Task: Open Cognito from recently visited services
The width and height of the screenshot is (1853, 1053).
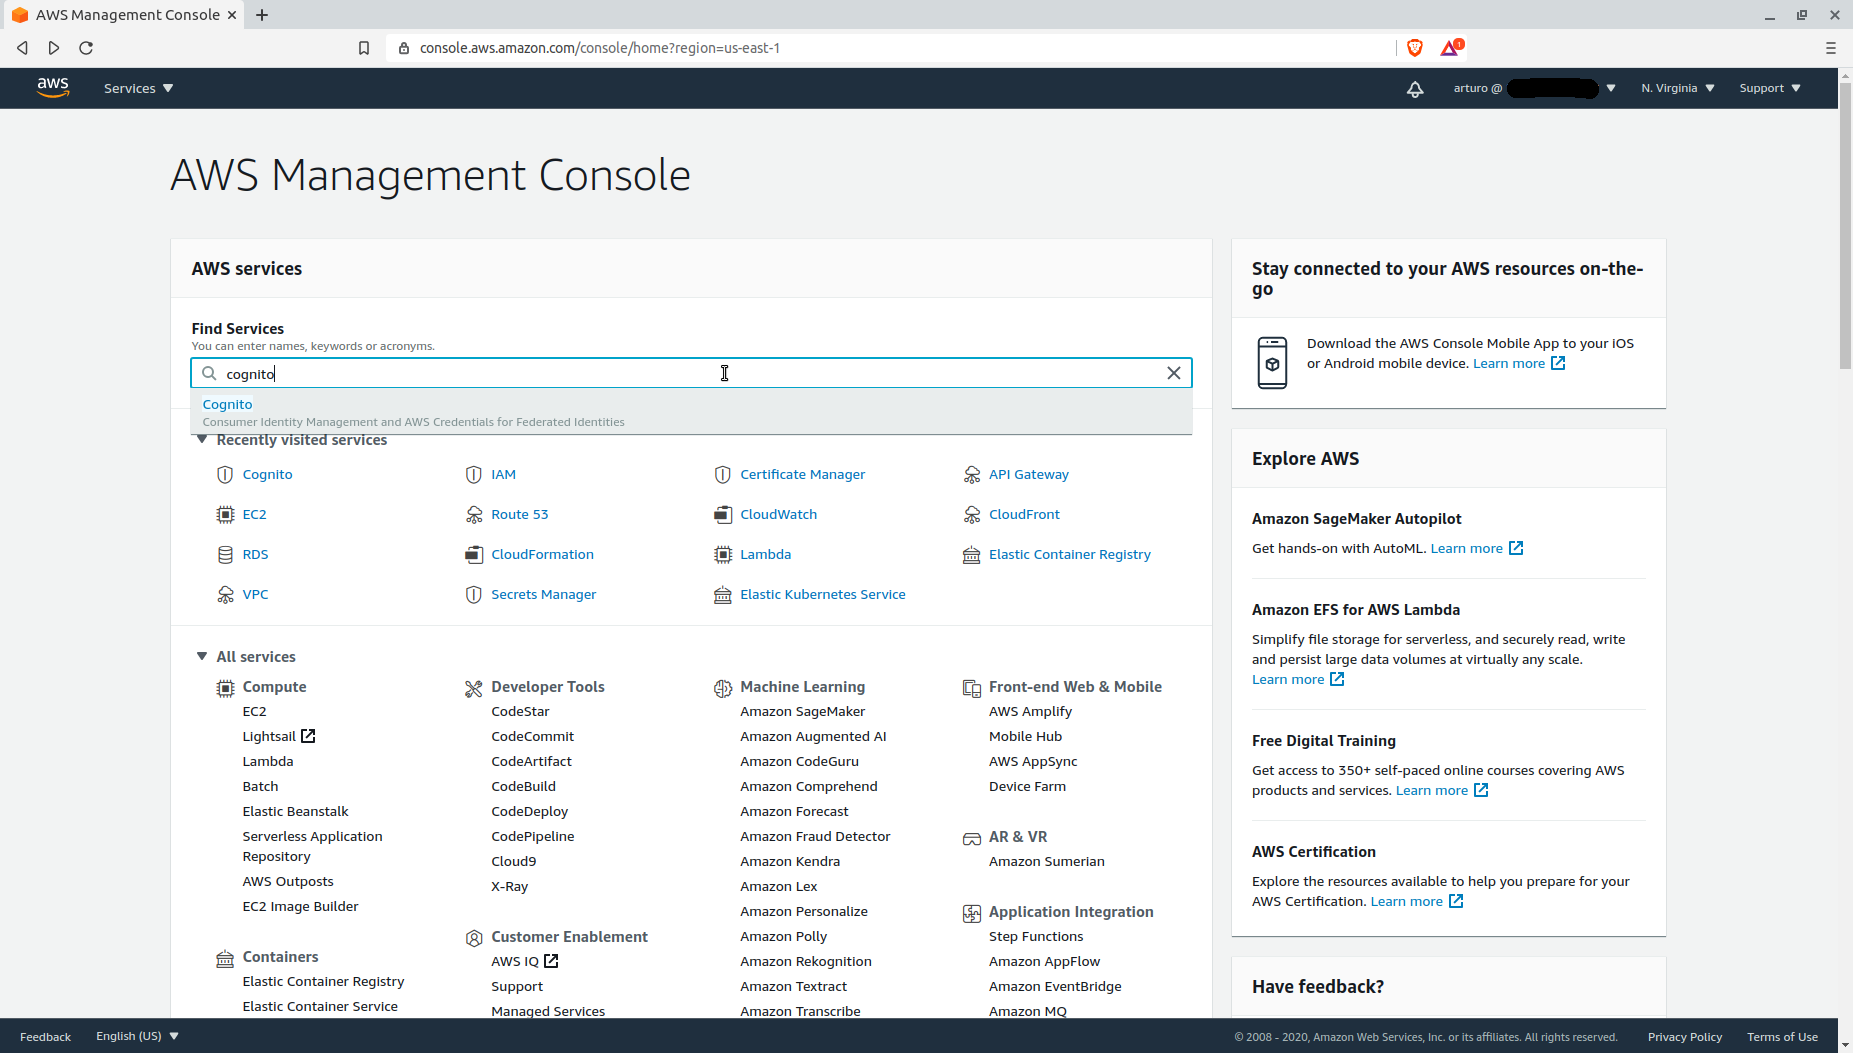Action: point(267,474)
